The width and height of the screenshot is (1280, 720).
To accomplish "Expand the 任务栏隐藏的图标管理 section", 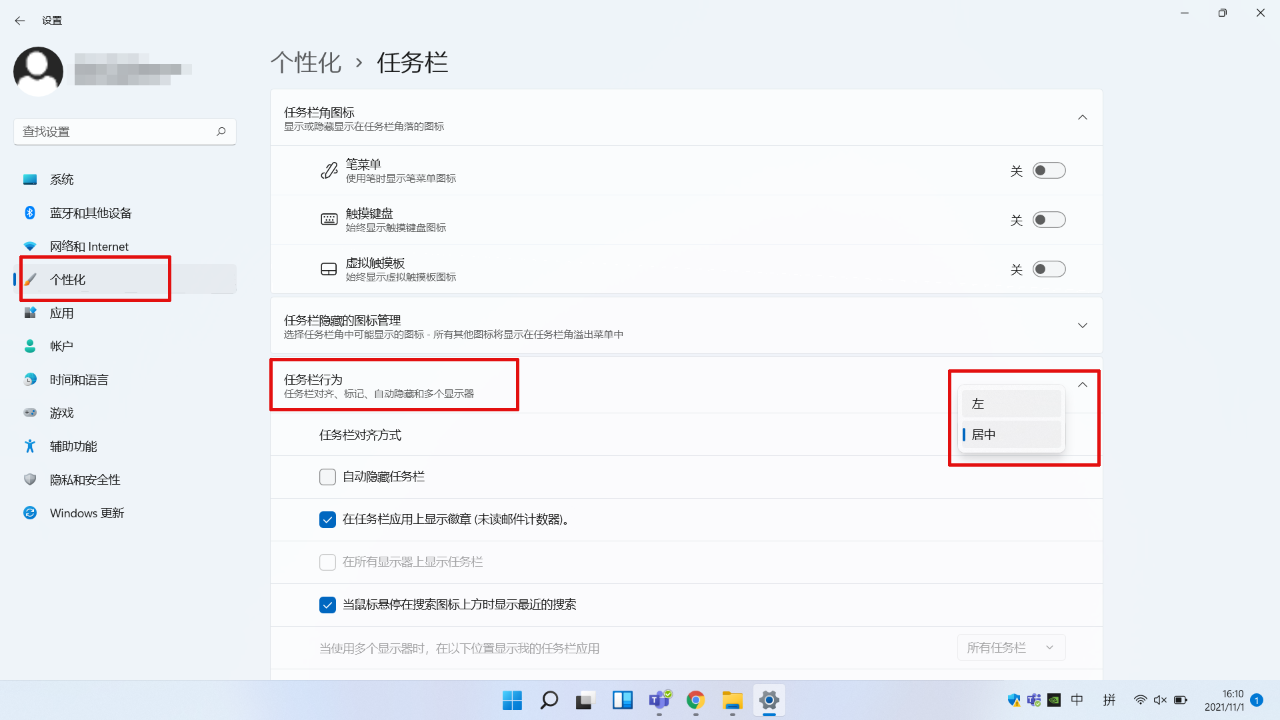I will pos(1082,325).
